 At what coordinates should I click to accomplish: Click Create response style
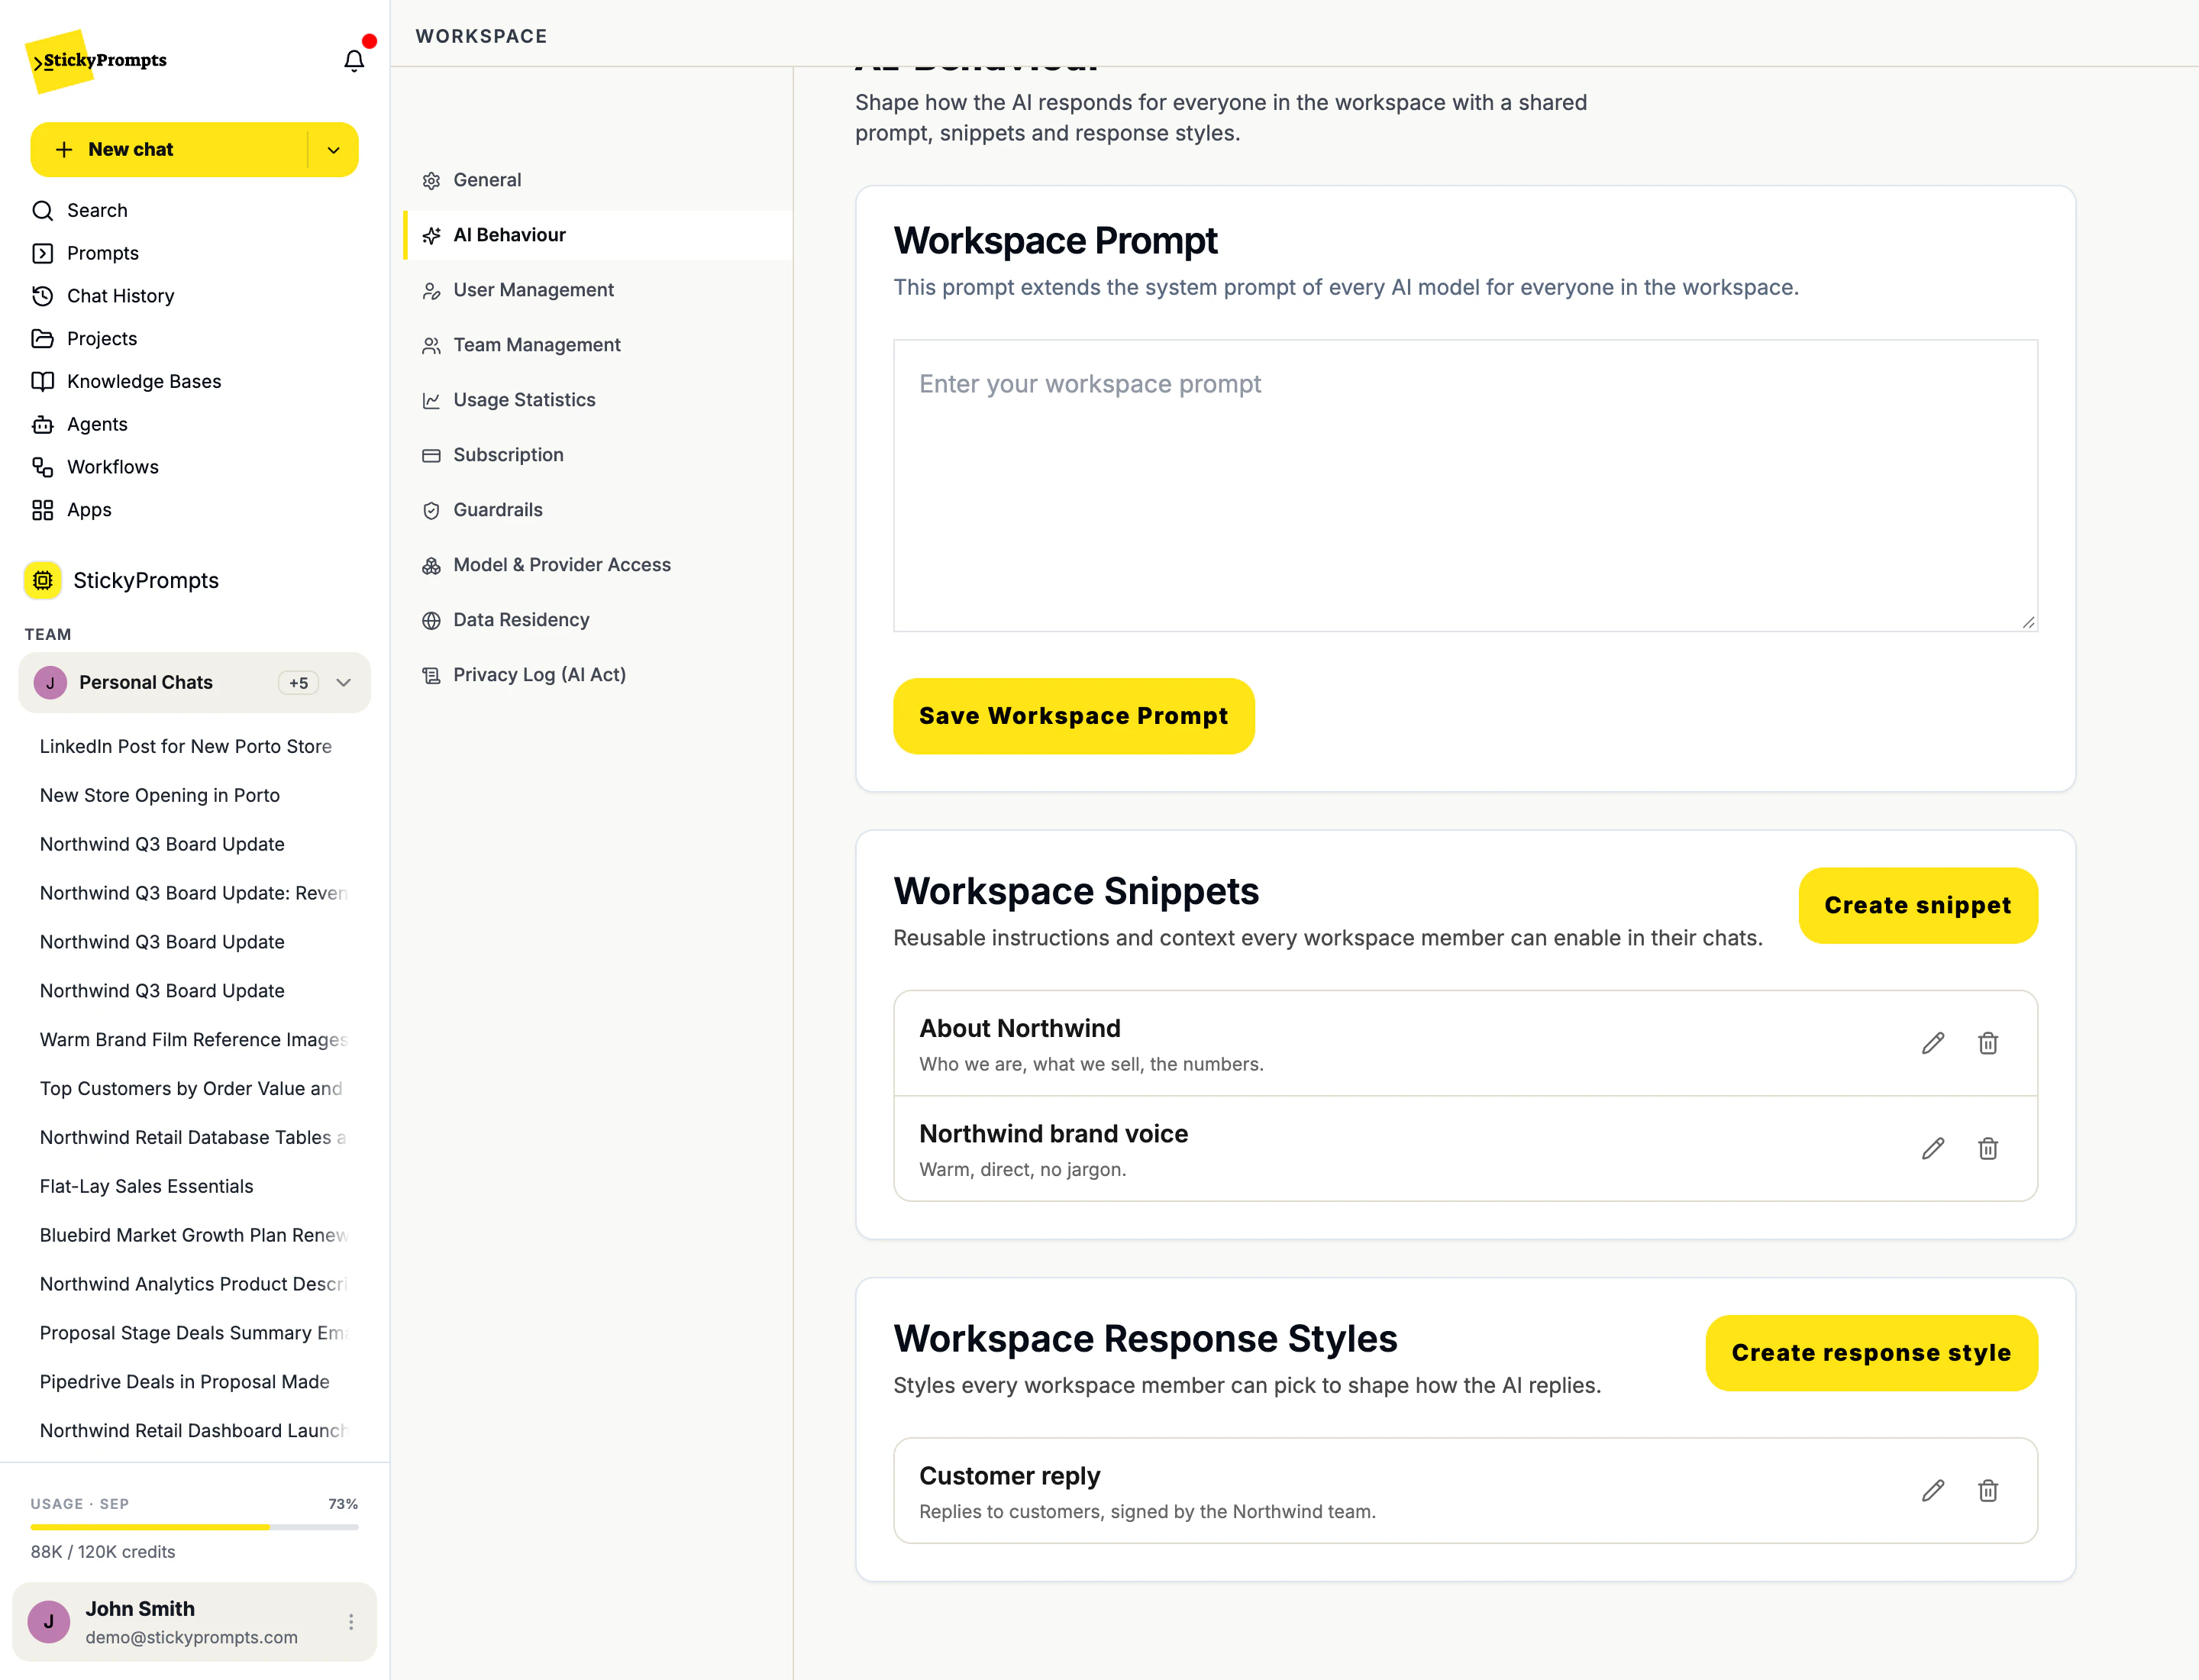1871,1353
